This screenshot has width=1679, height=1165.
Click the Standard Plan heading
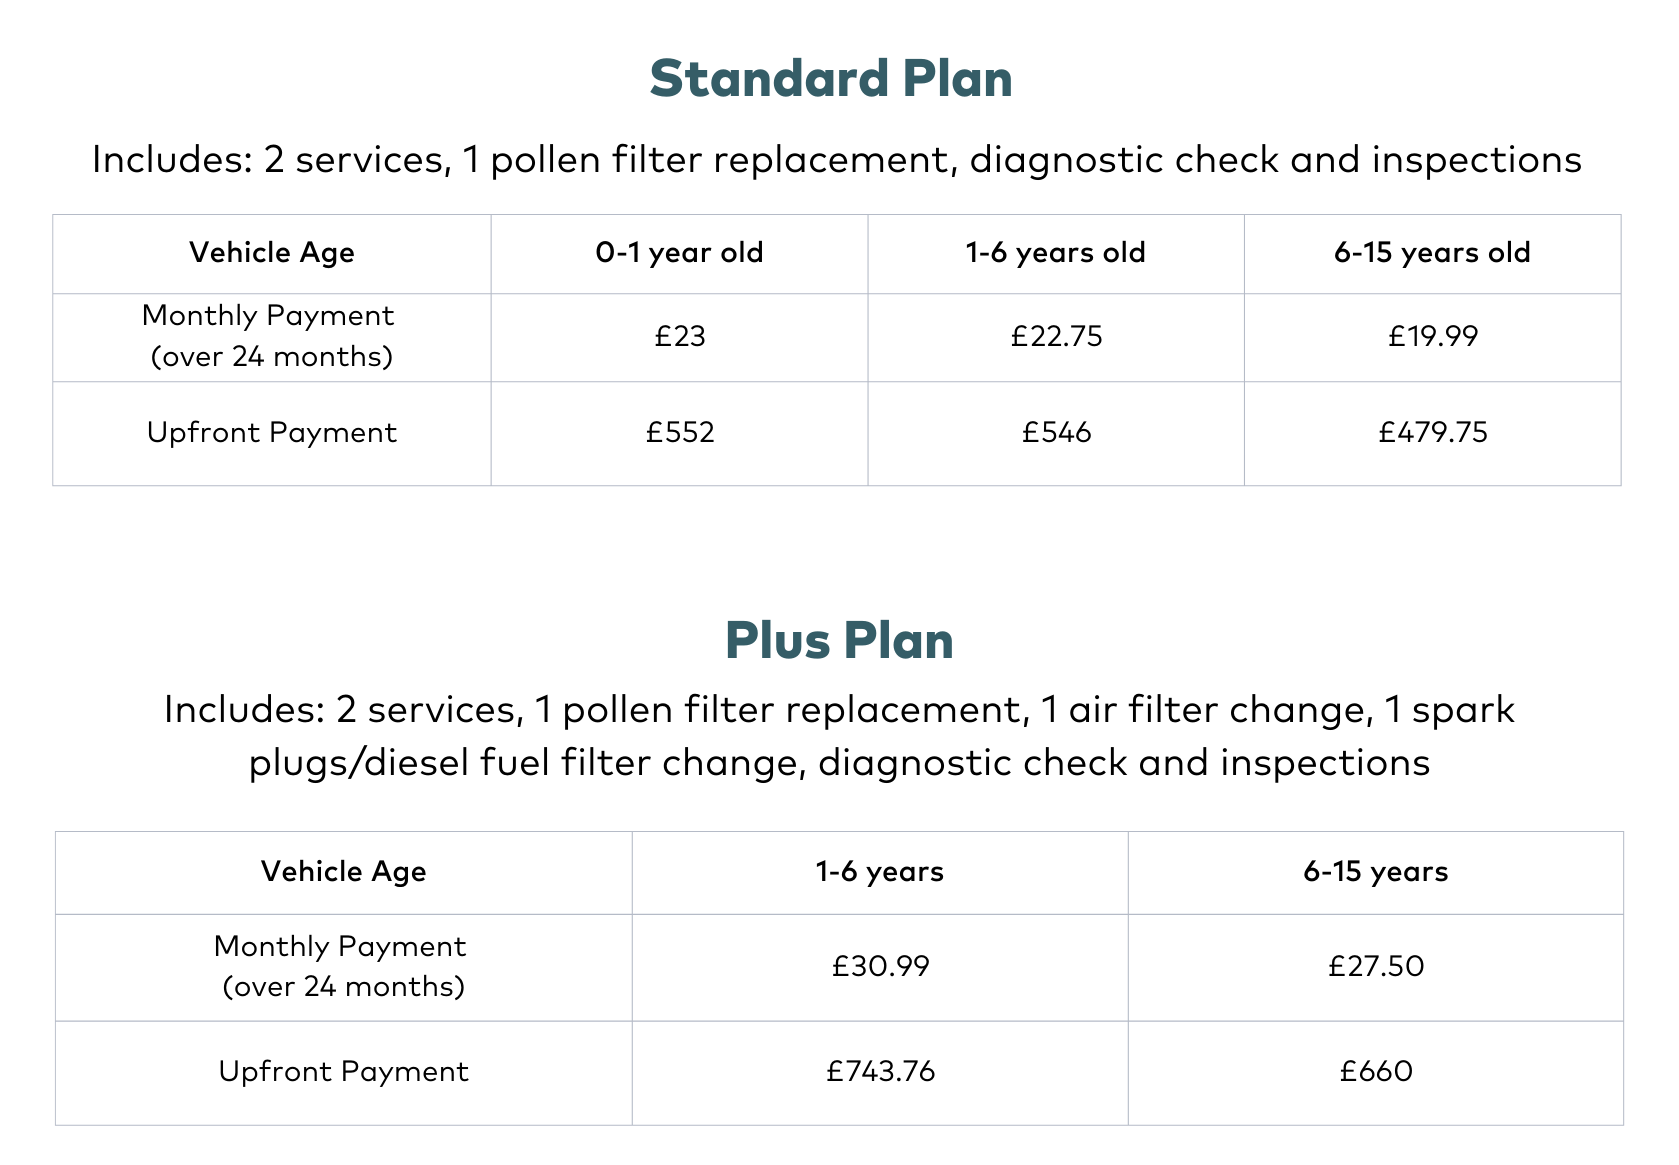point(830,79)
